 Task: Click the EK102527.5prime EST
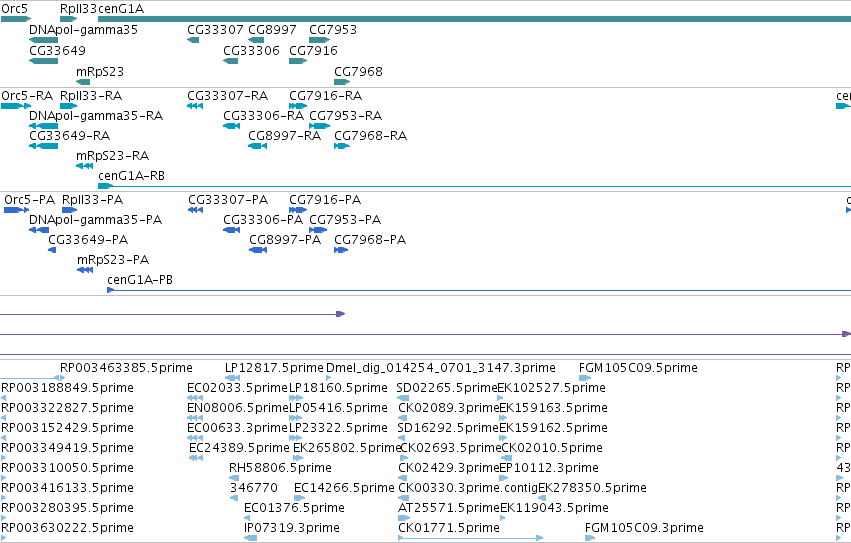(x=500, y=398)
